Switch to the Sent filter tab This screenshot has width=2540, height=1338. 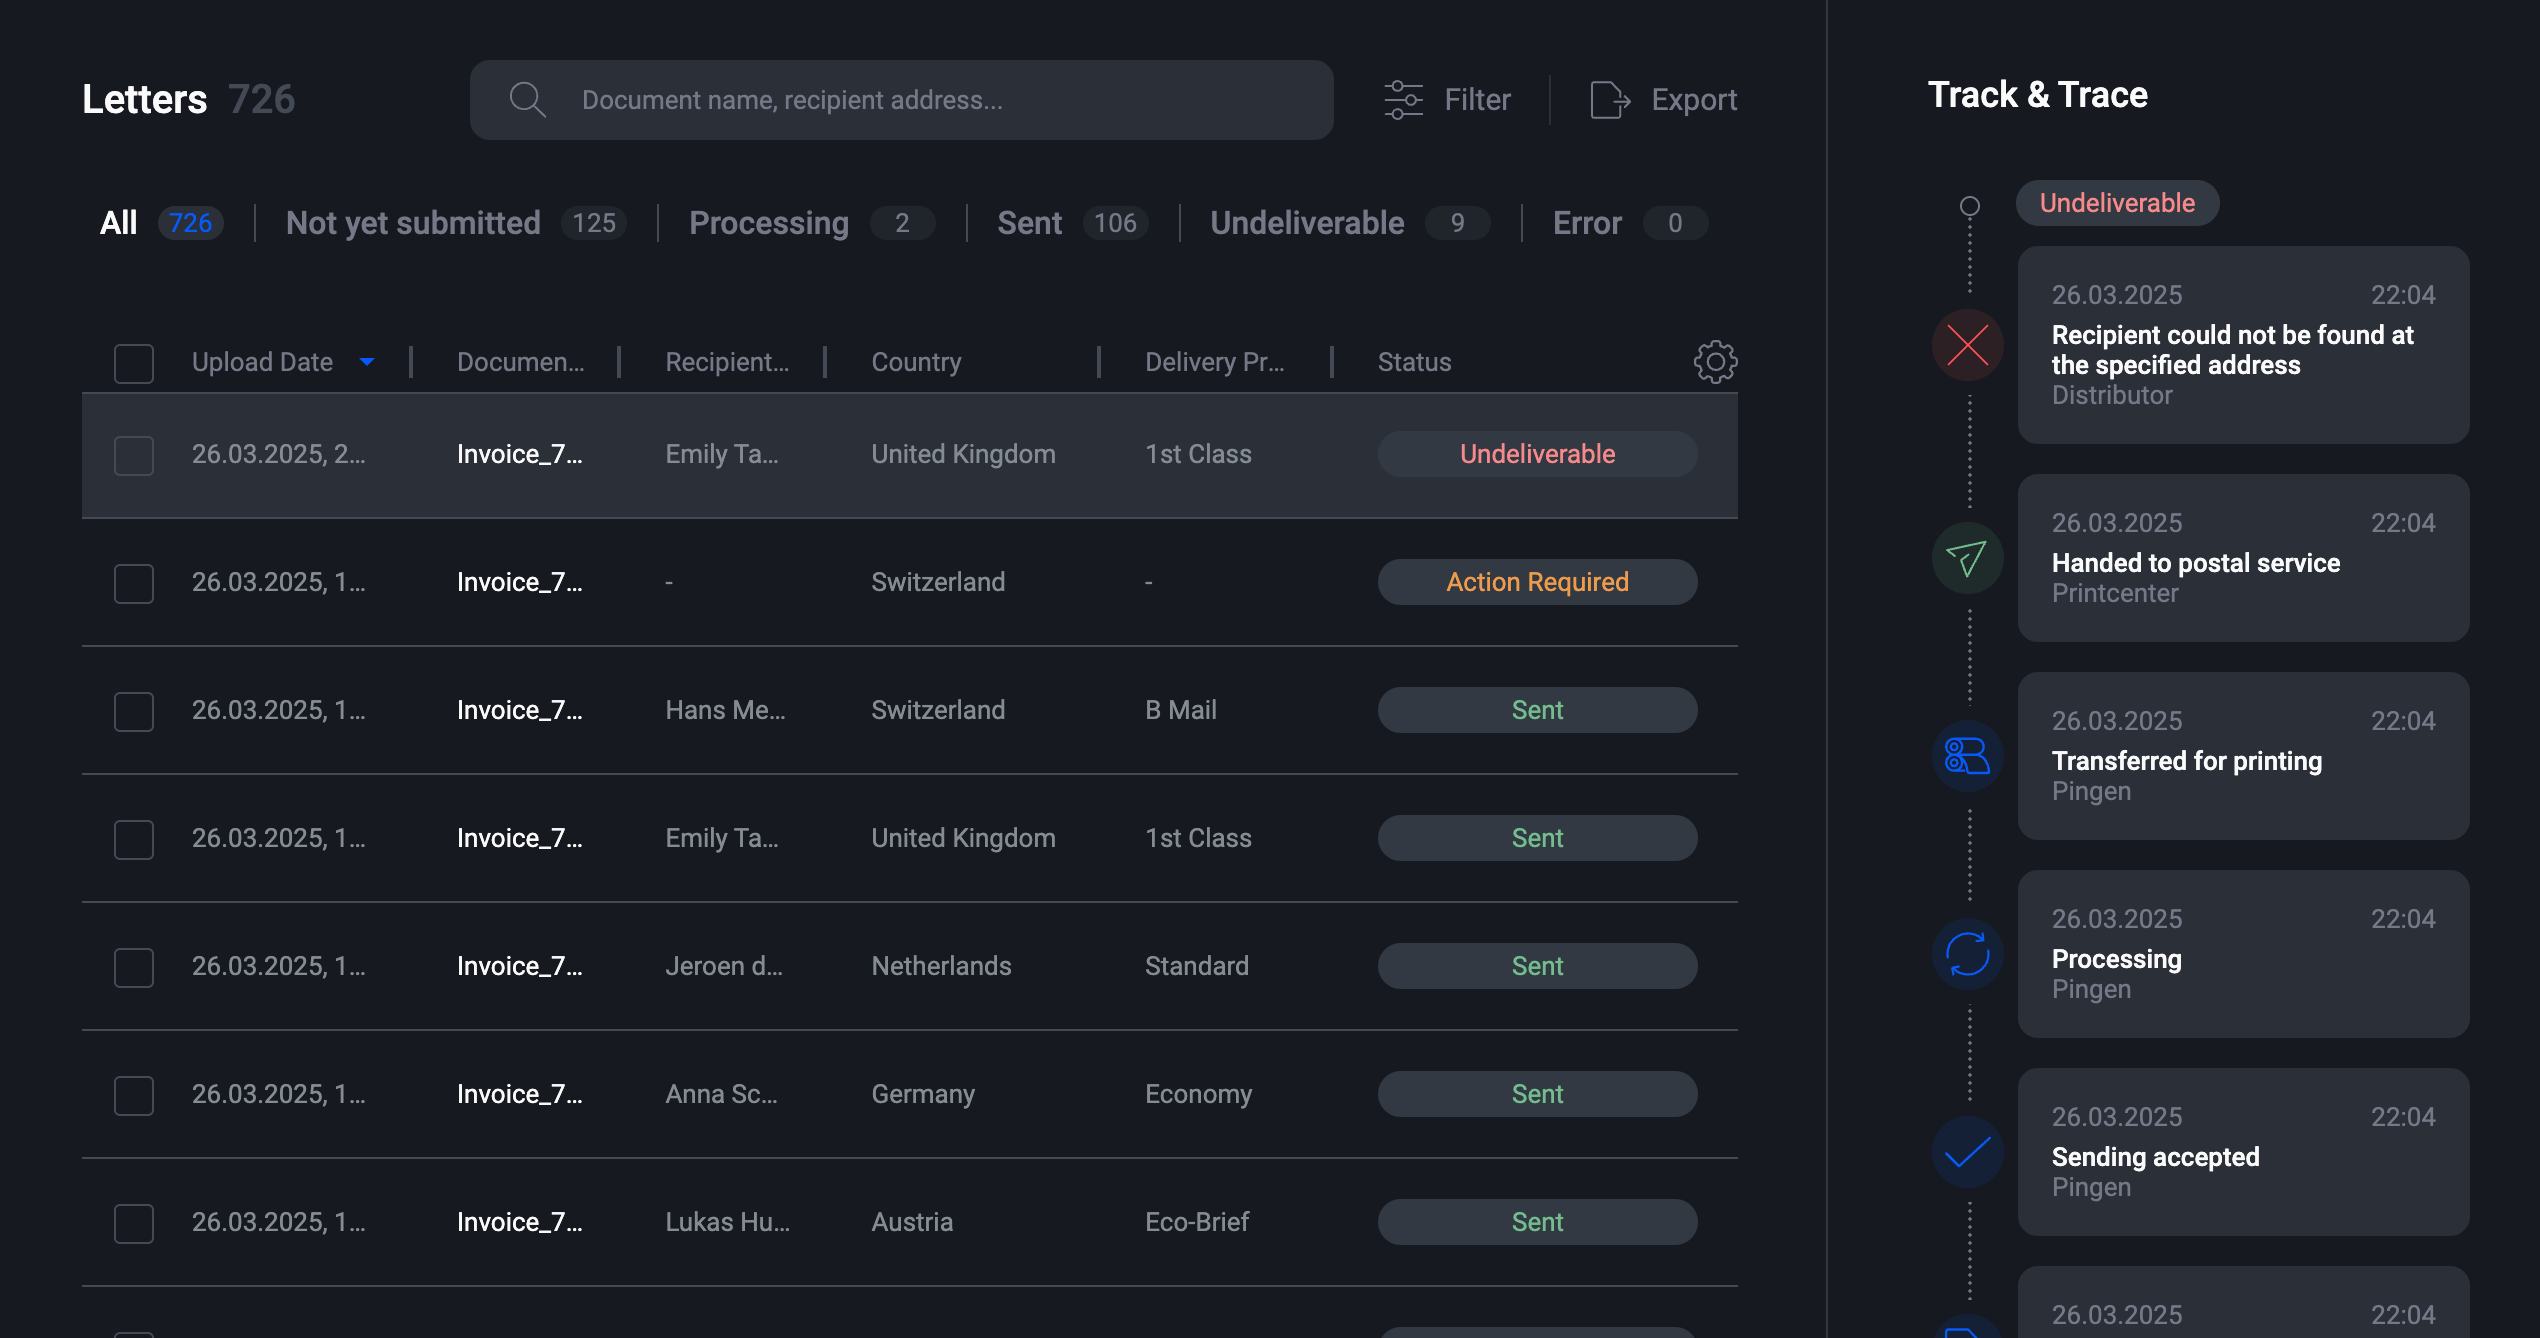pos(1029,222)
